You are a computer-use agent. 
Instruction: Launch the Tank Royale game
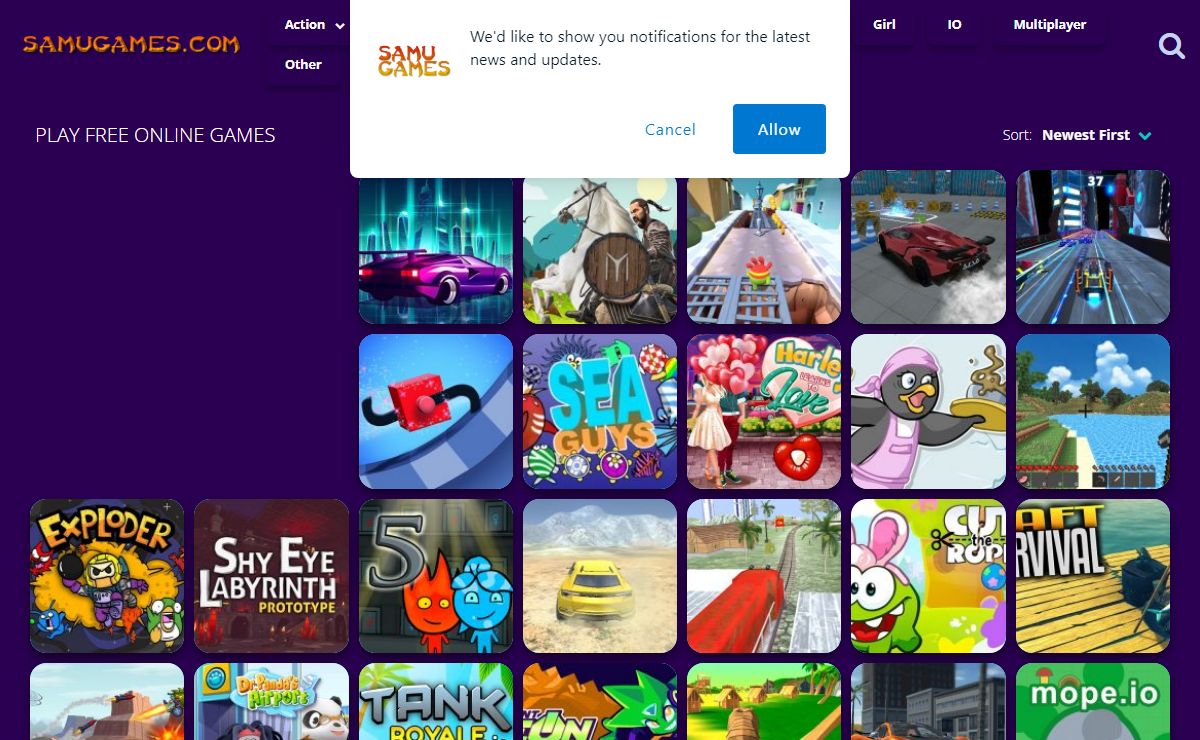coord(436,701)
